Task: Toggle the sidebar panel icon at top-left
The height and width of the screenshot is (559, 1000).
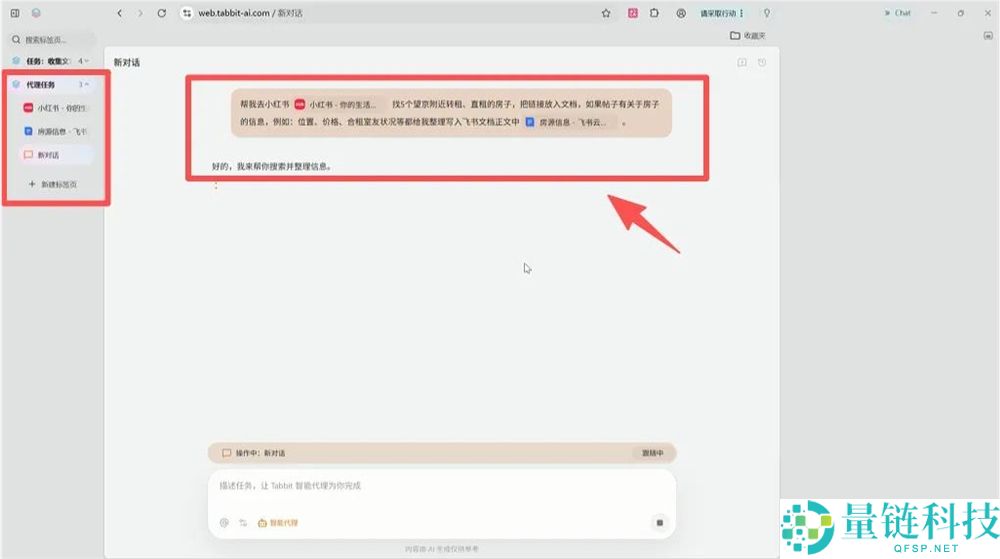Action: [15, 13]
